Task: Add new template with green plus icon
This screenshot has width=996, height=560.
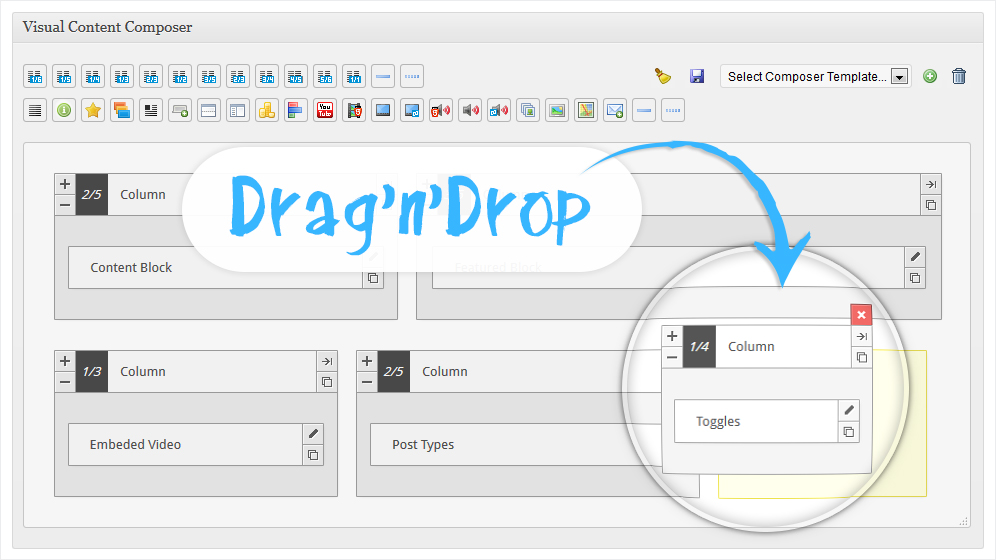Action: [930, 76]
